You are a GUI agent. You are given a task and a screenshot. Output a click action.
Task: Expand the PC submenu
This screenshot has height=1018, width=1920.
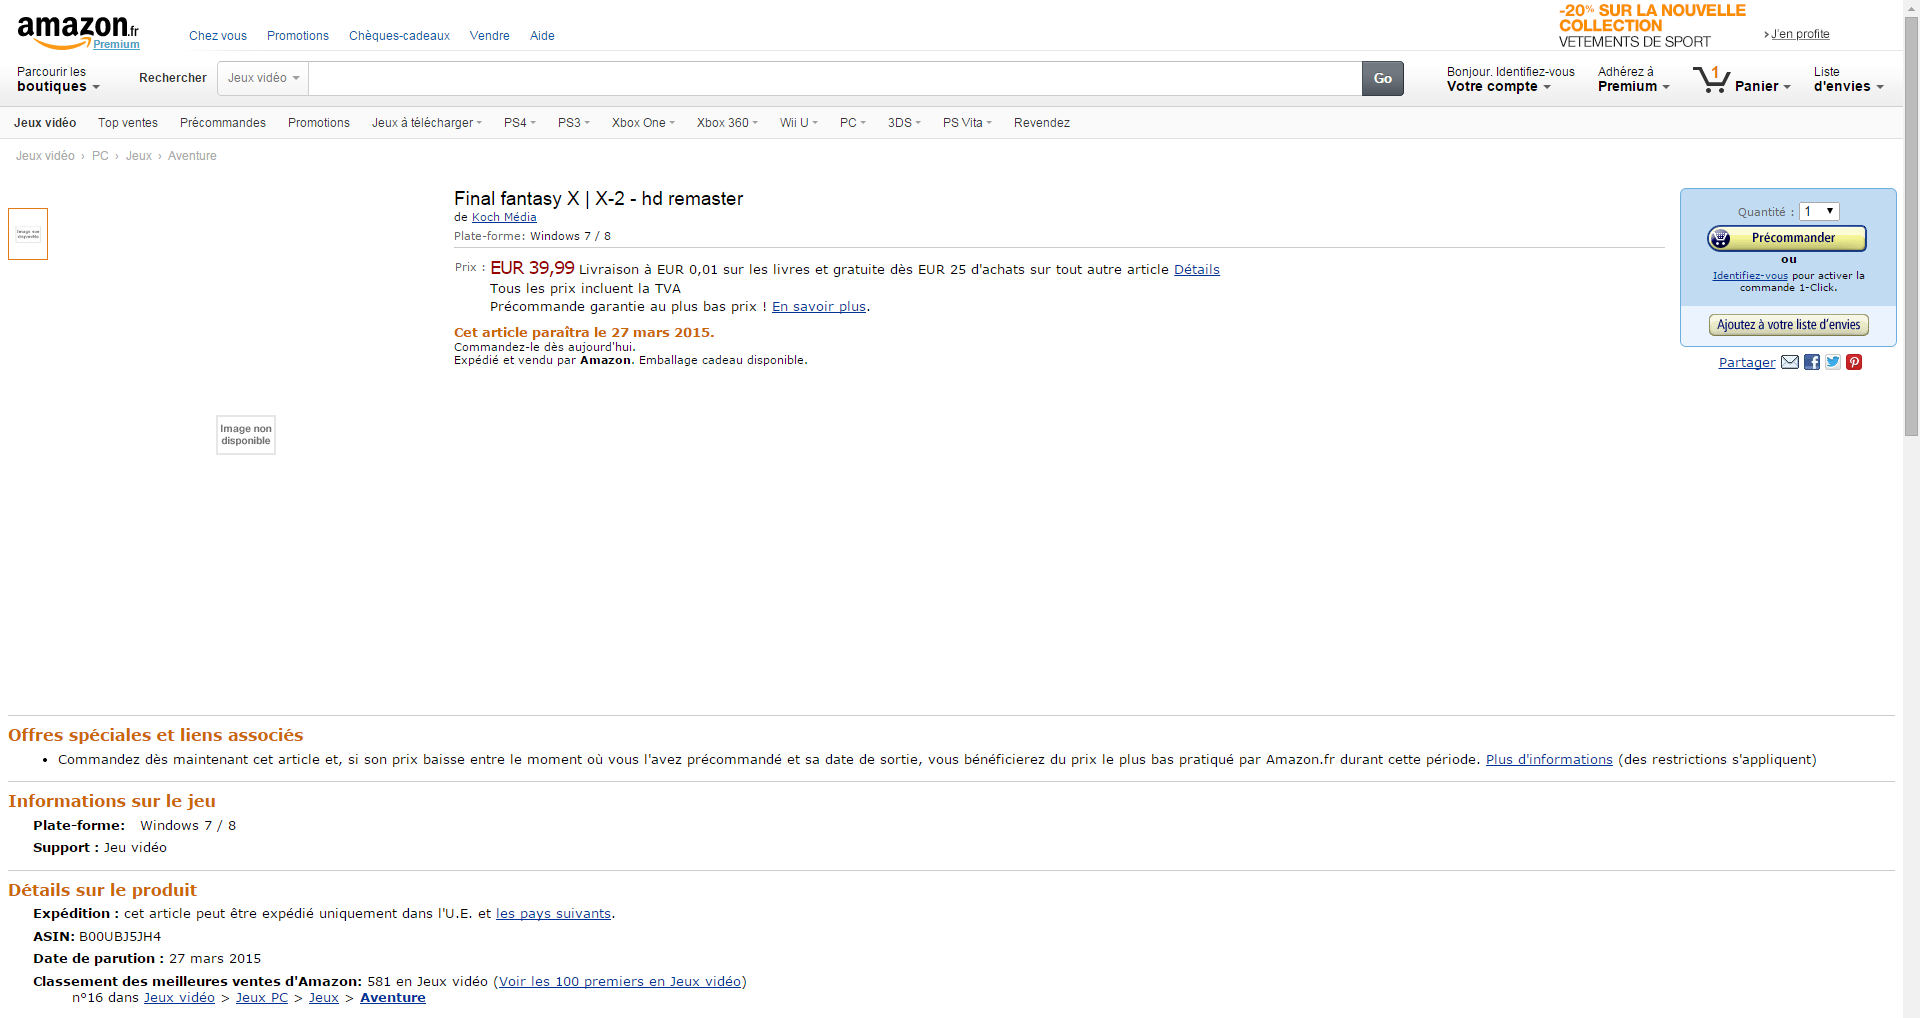click(x=853, y=123)
